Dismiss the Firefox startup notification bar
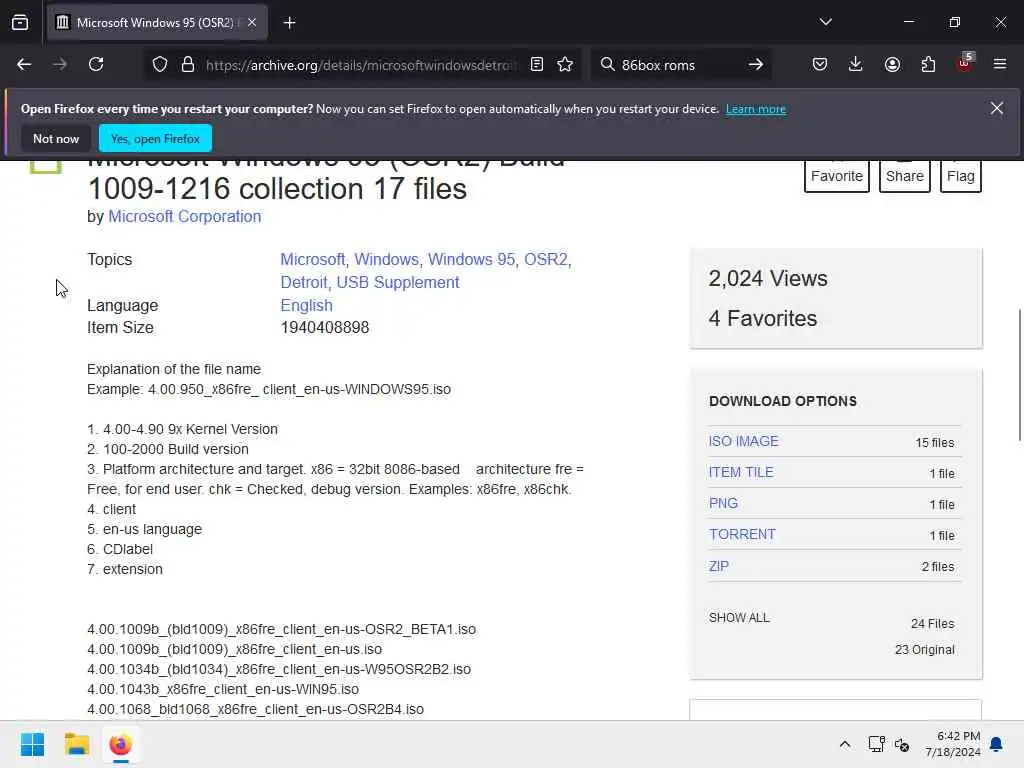Screen dimensions: 1024x768 pos(997,108)
